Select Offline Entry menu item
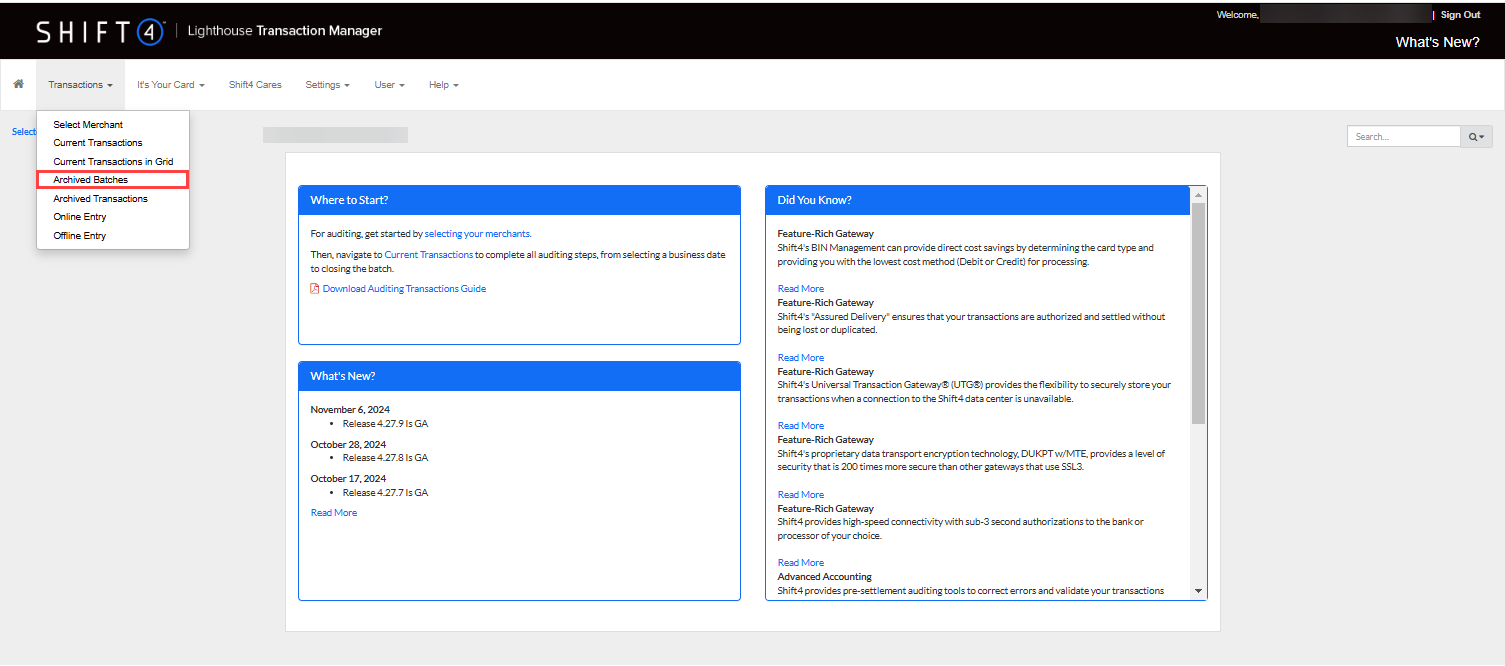1505x666 pixels. pos(80,236)
